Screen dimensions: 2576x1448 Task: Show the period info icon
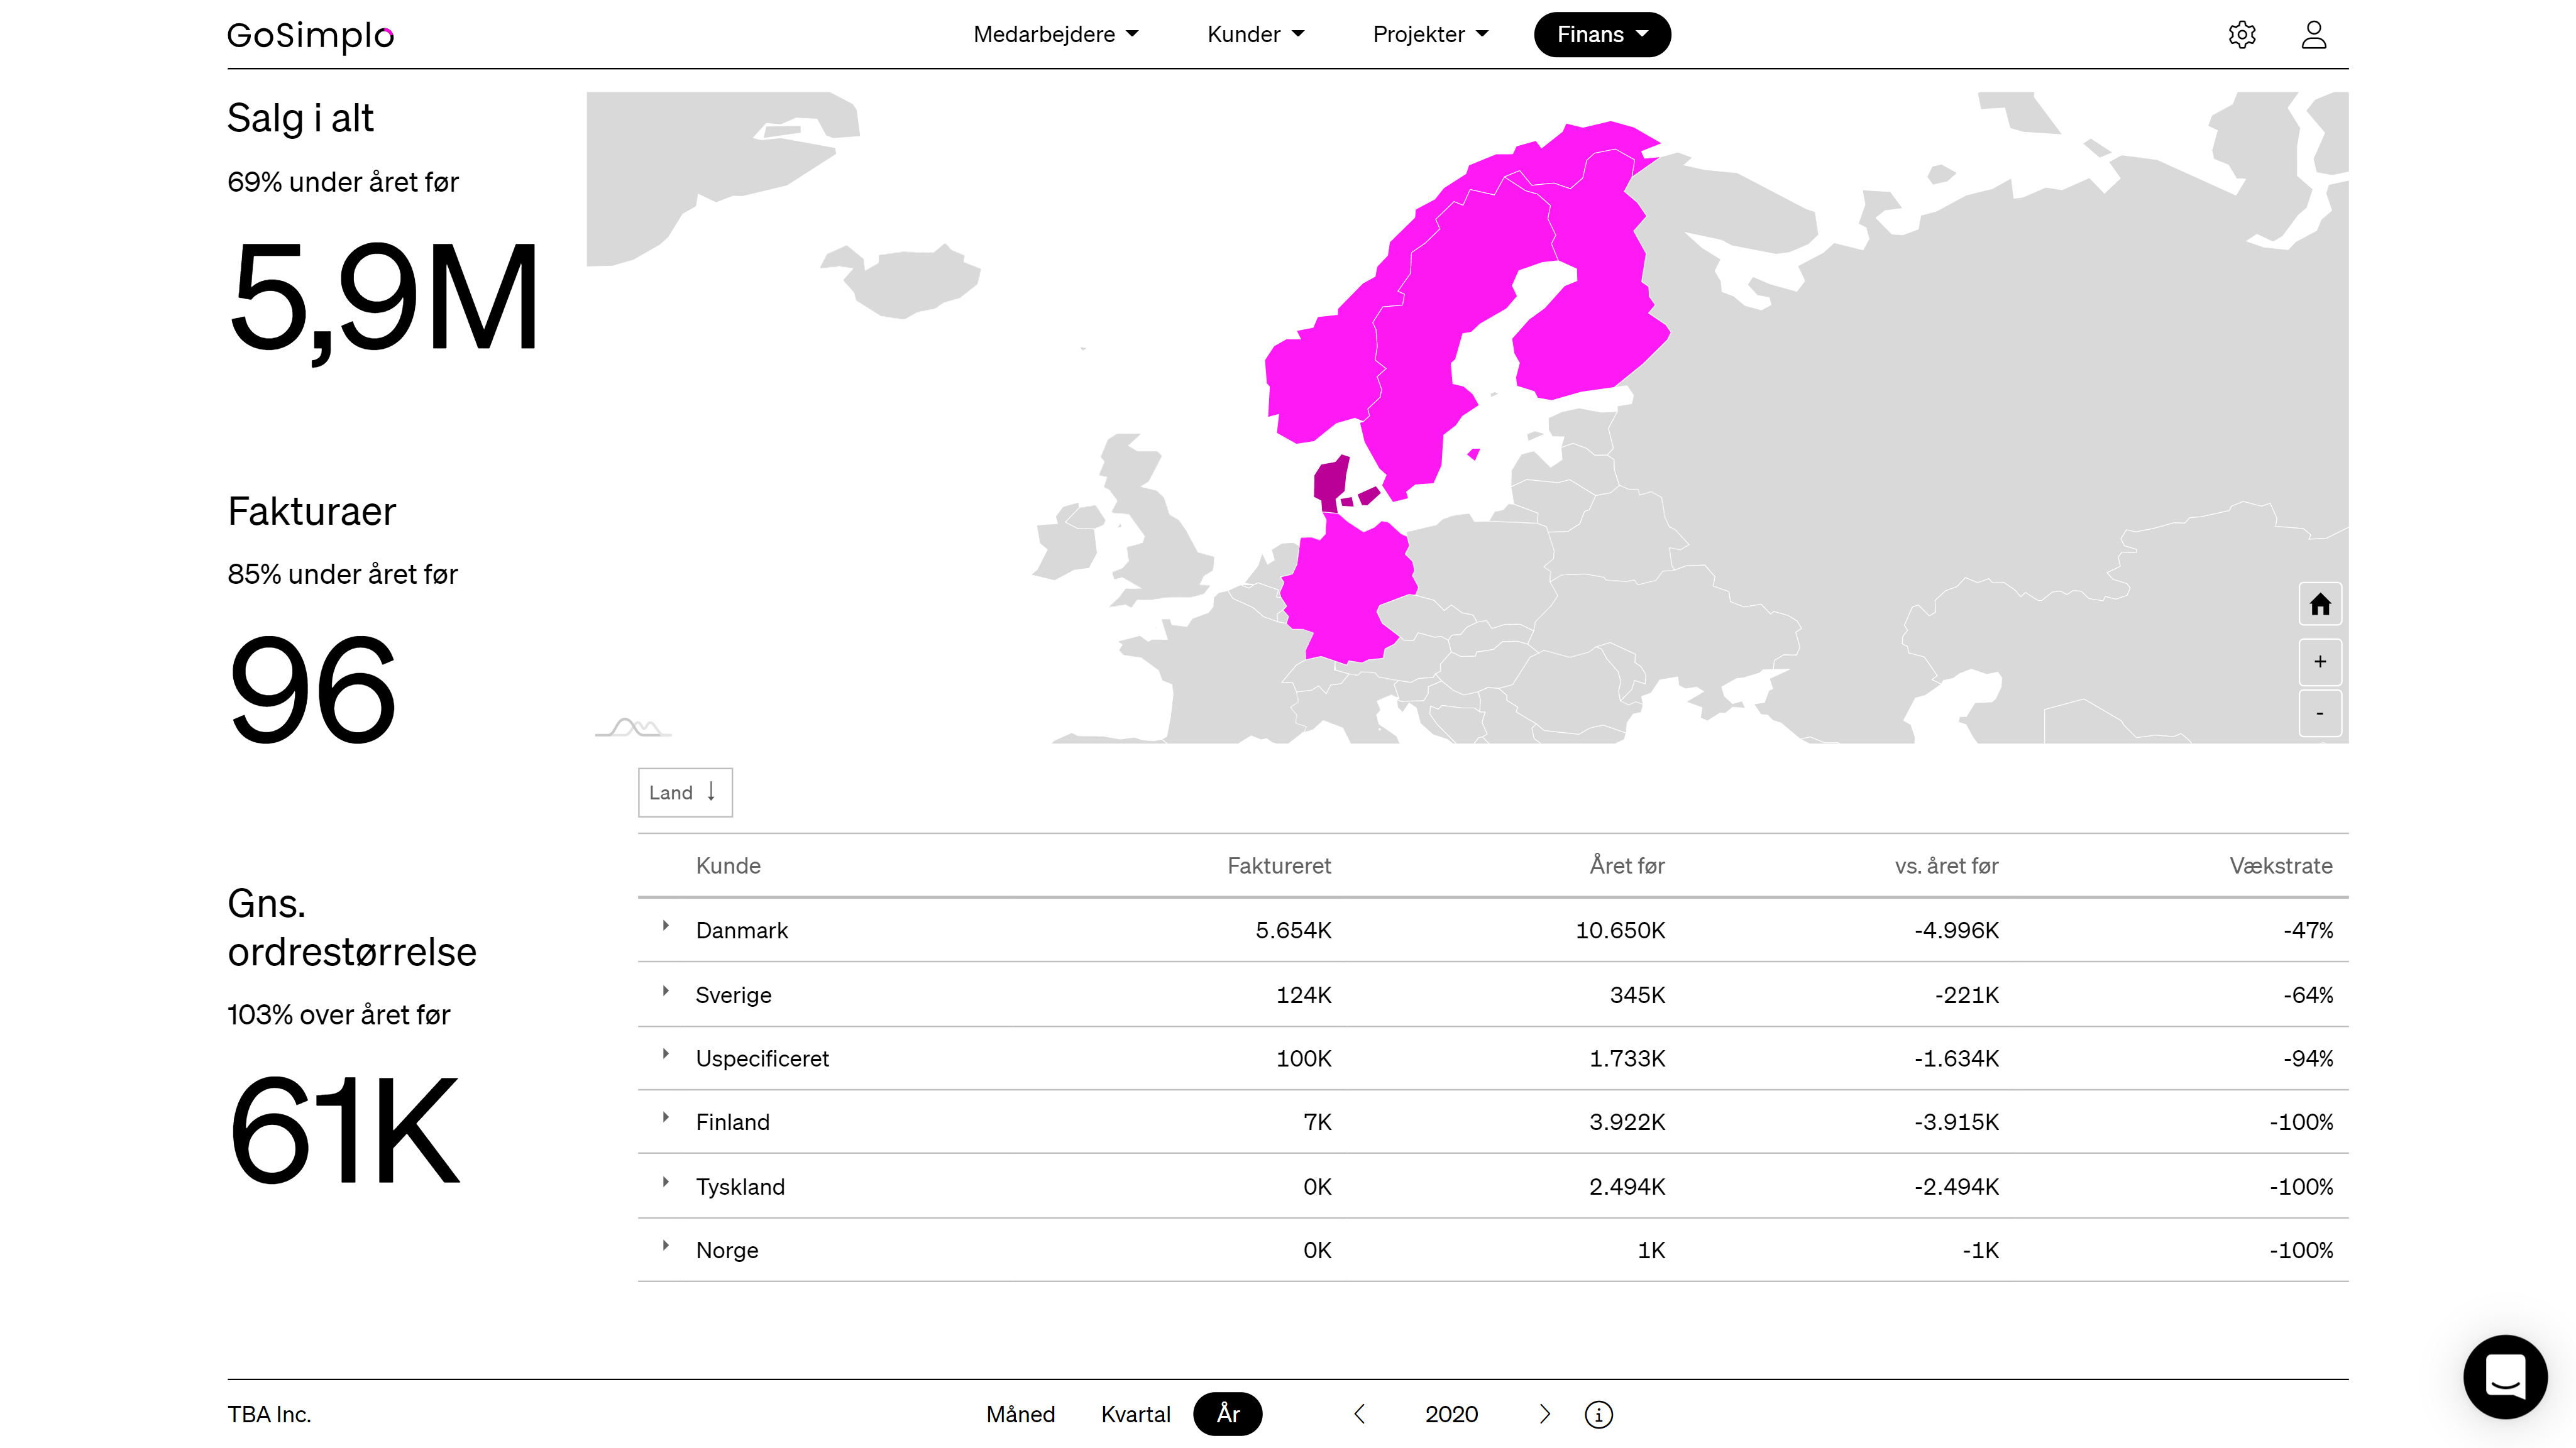pos(1598,1414)
